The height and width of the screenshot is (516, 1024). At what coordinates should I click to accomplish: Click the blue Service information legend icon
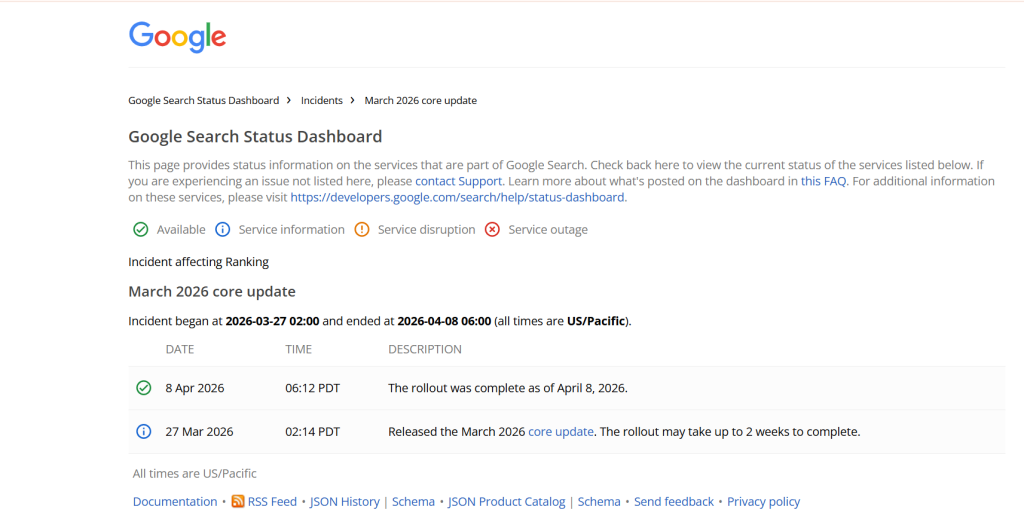(223, 230)
